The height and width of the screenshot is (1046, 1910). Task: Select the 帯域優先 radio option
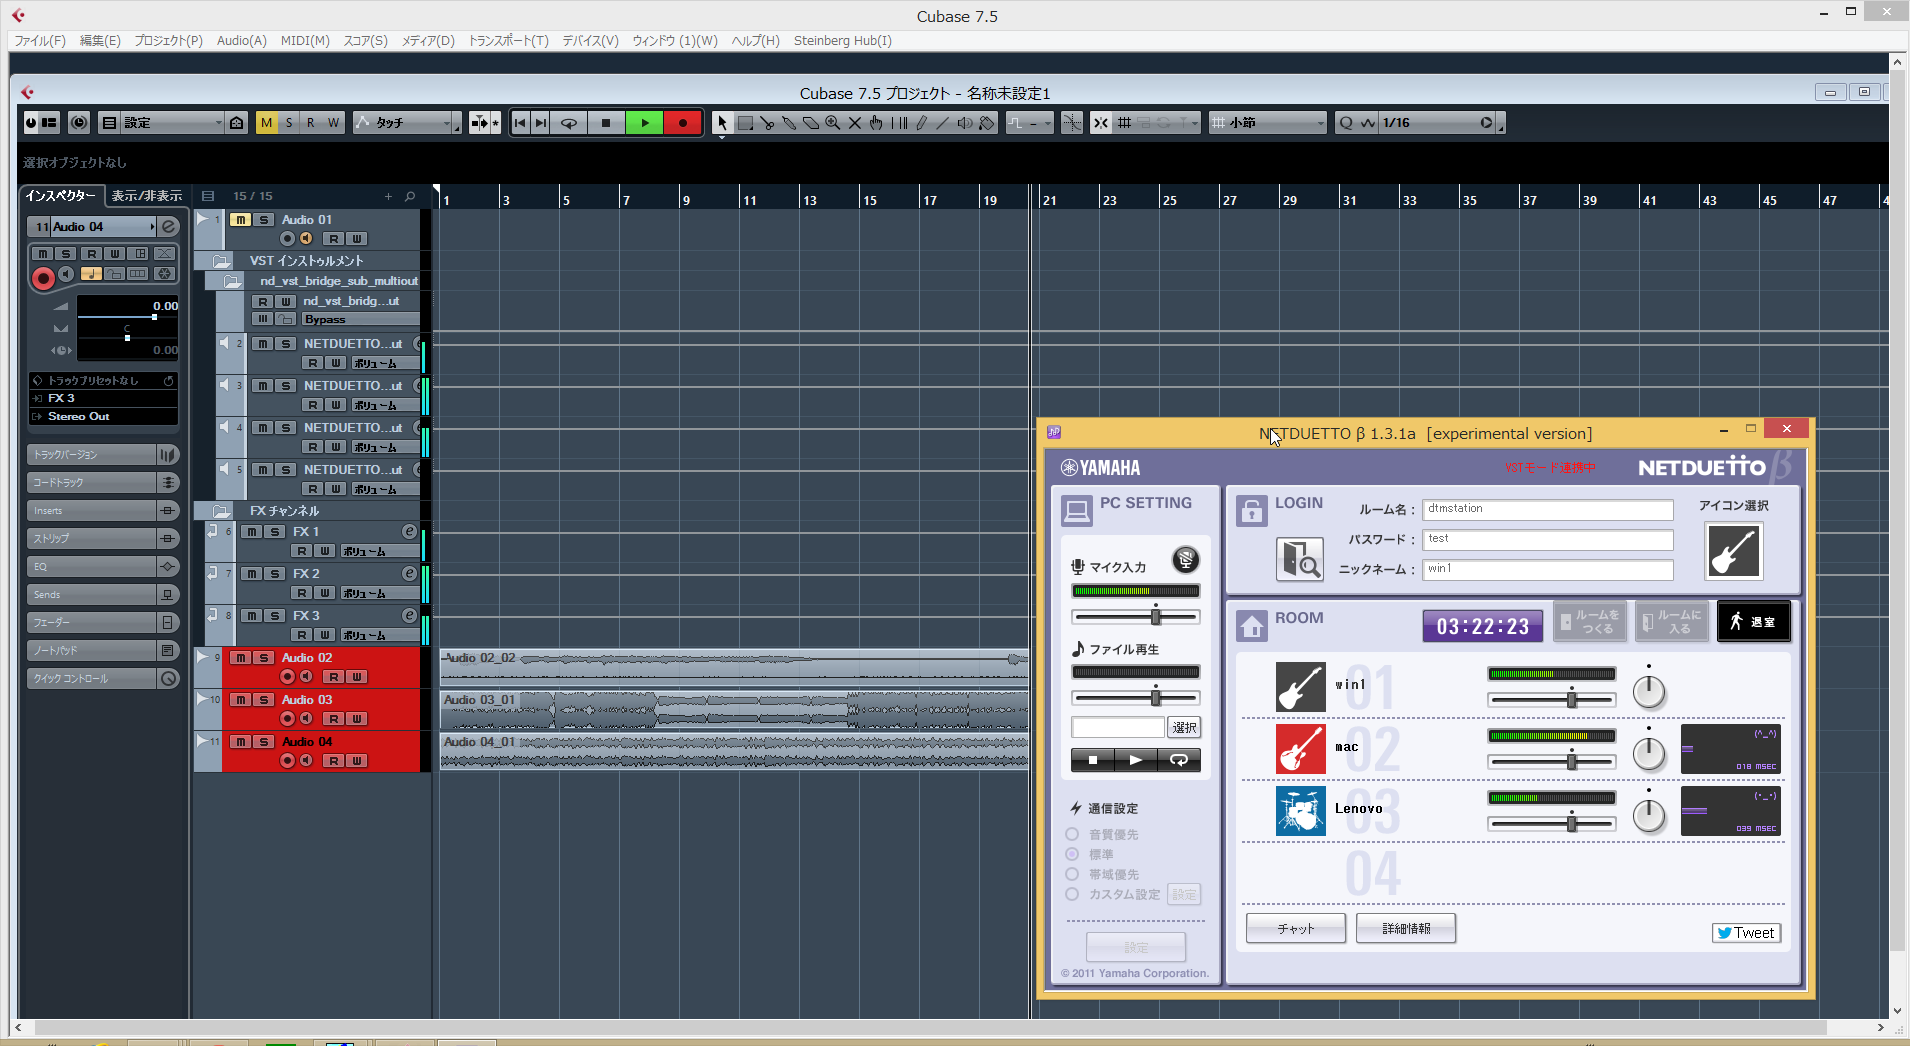coord(1072,875)
